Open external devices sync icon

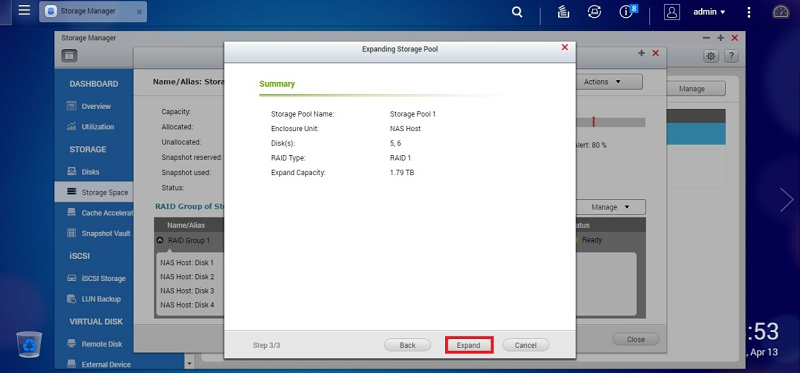click(594, 12)
